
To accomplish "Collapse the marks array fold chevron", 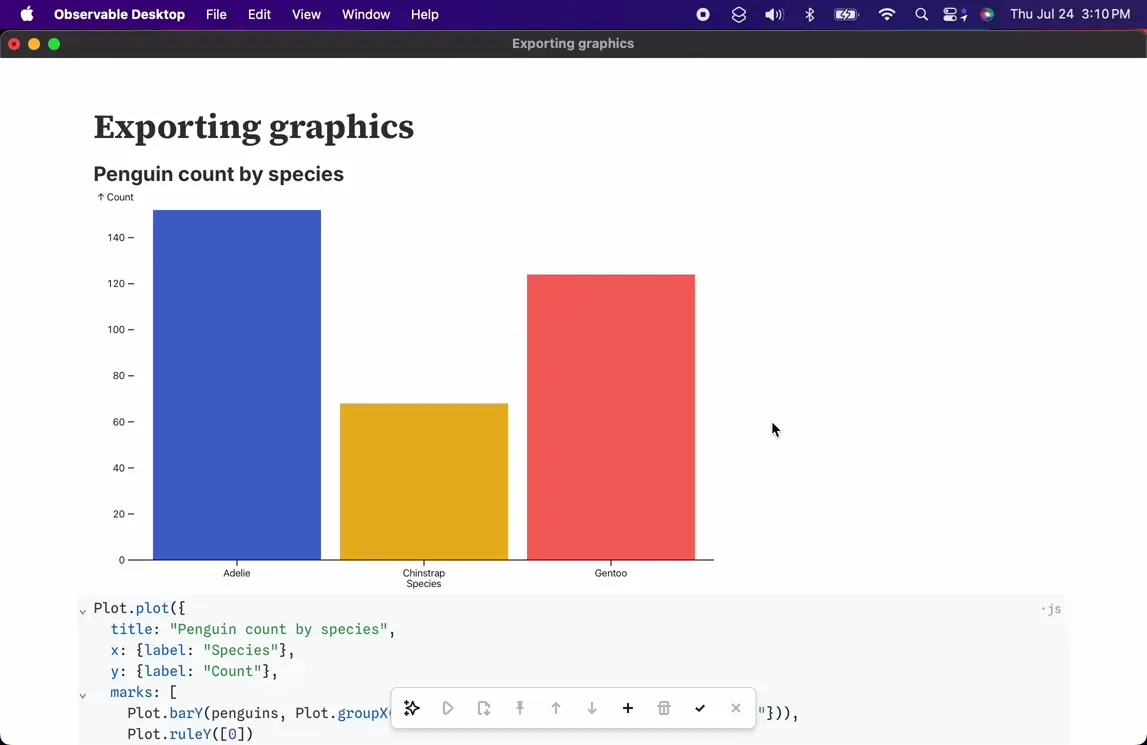I will click(83, 694).
